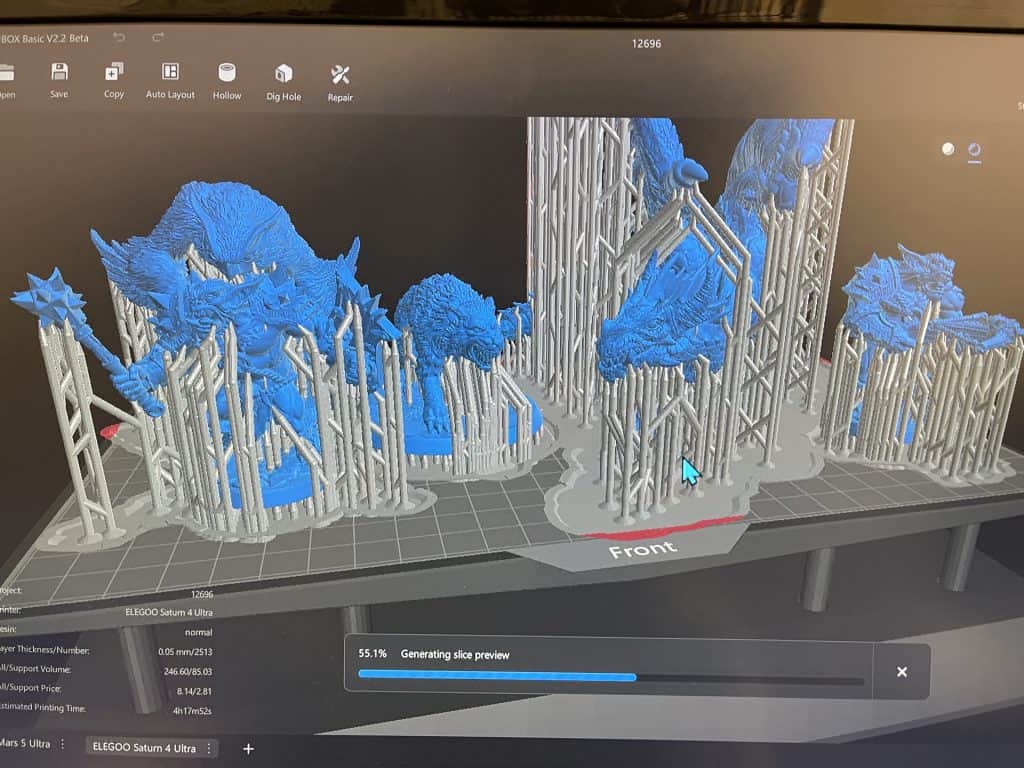
Task: Undo the last action
Action: 119,37
